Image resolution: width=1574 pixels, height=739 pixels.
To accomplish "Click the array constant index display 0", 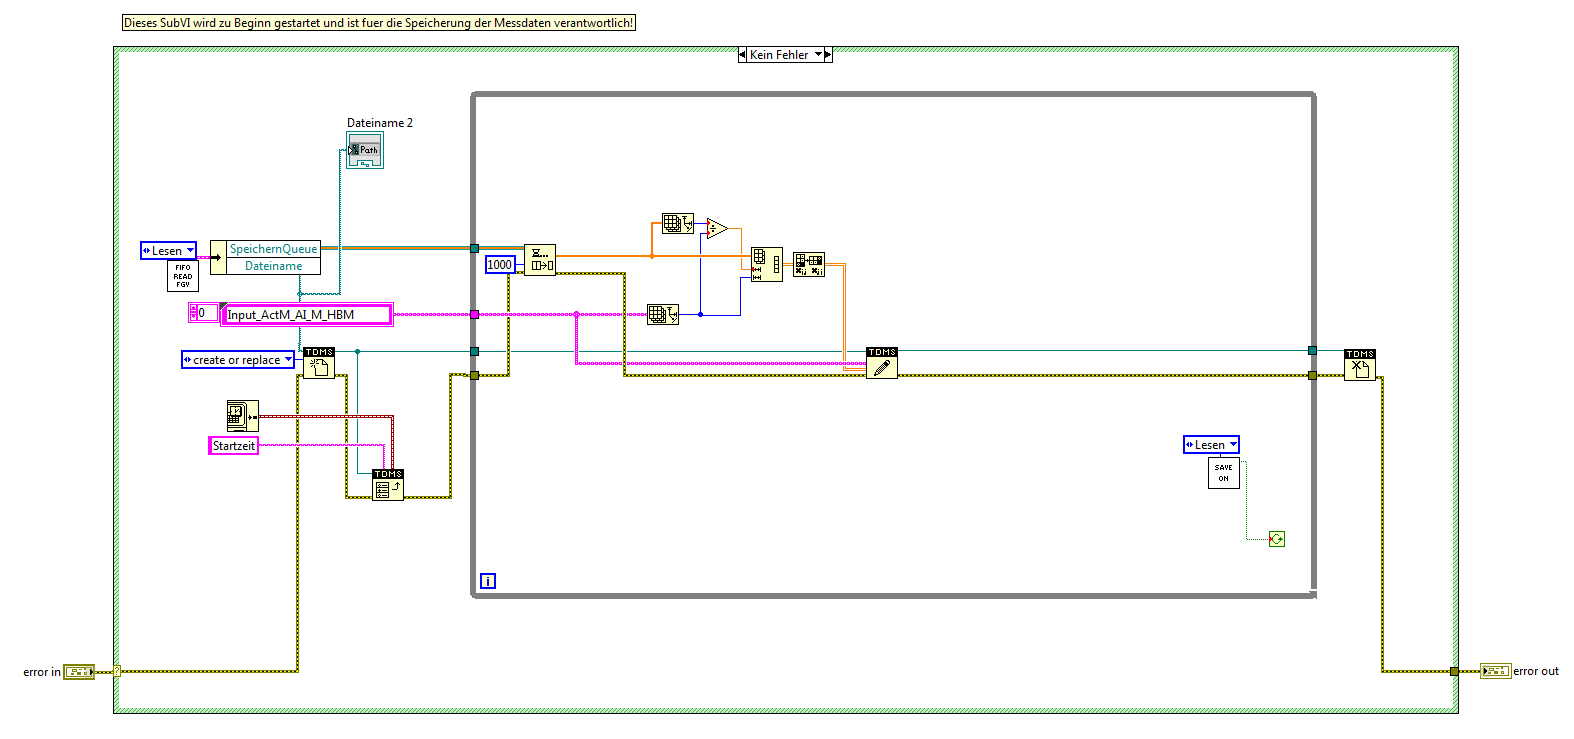I will [x=203, y=313].
